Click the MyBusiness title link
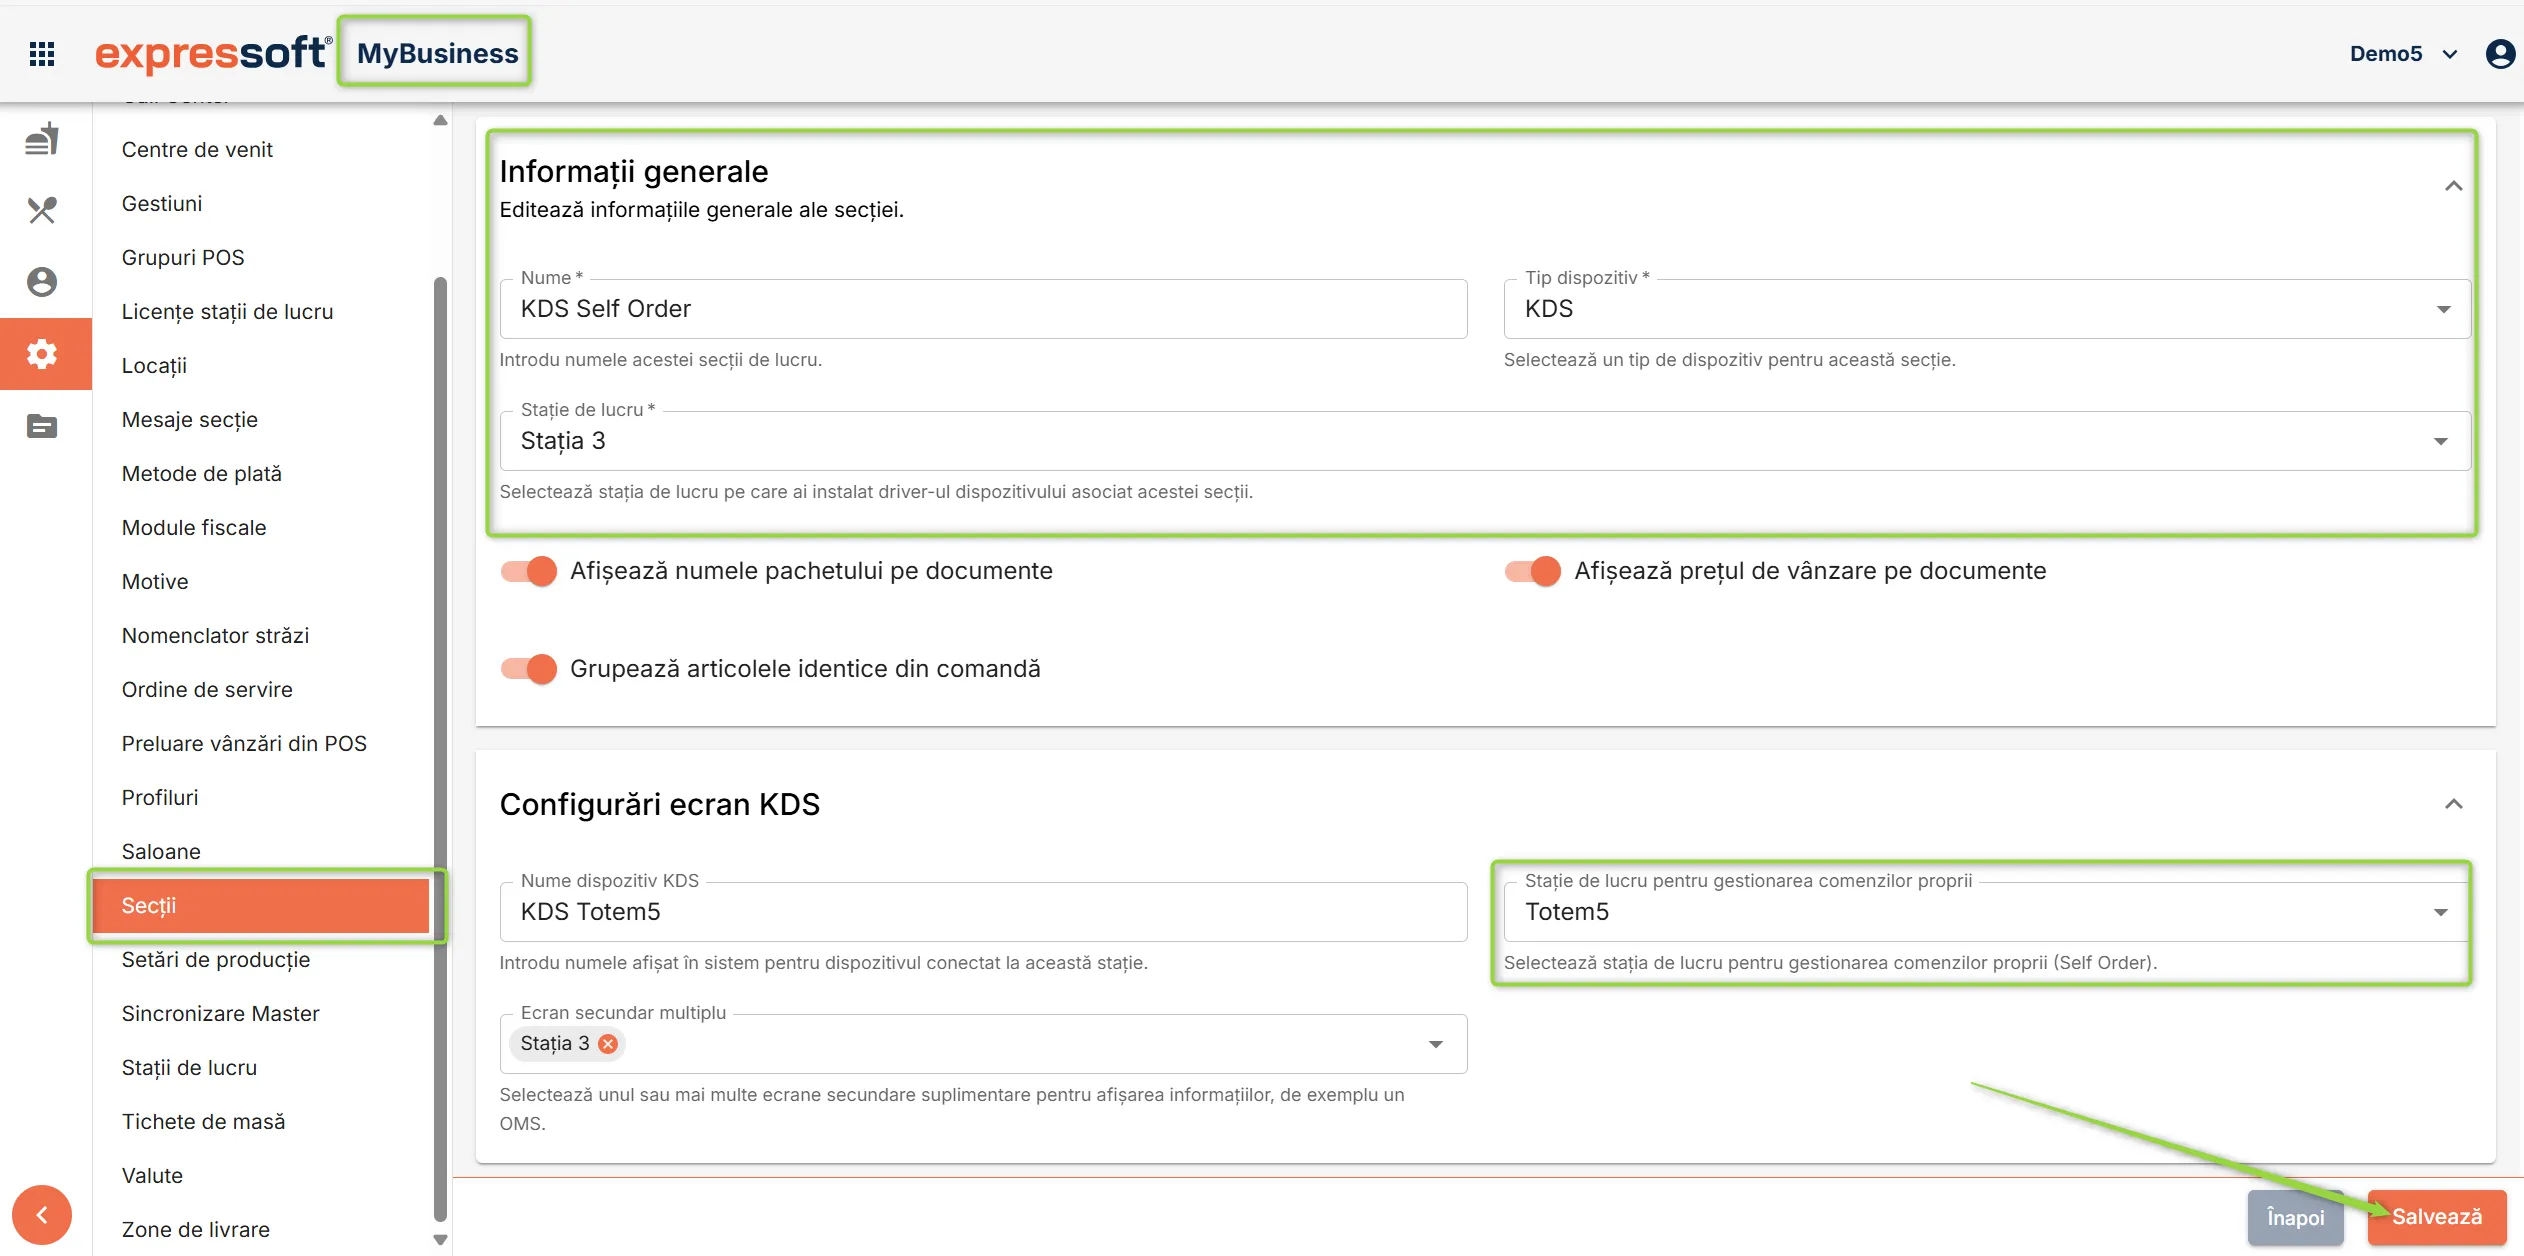 pyautogui.click(x=437, y=53)
